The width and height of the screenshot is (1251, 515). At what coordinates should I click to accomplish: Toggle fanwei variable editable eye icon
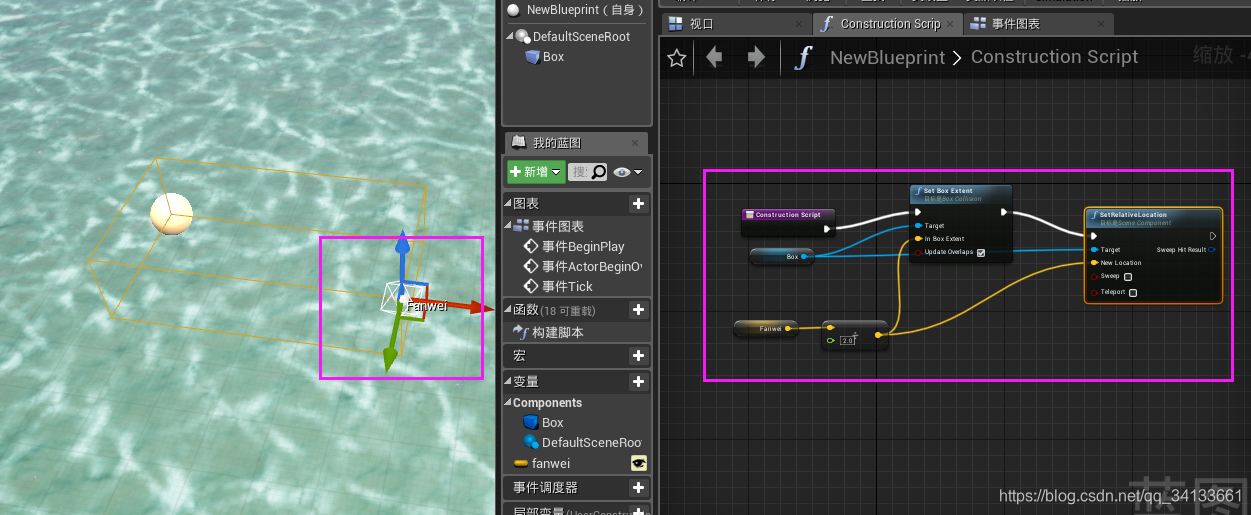tap(638, 463)
